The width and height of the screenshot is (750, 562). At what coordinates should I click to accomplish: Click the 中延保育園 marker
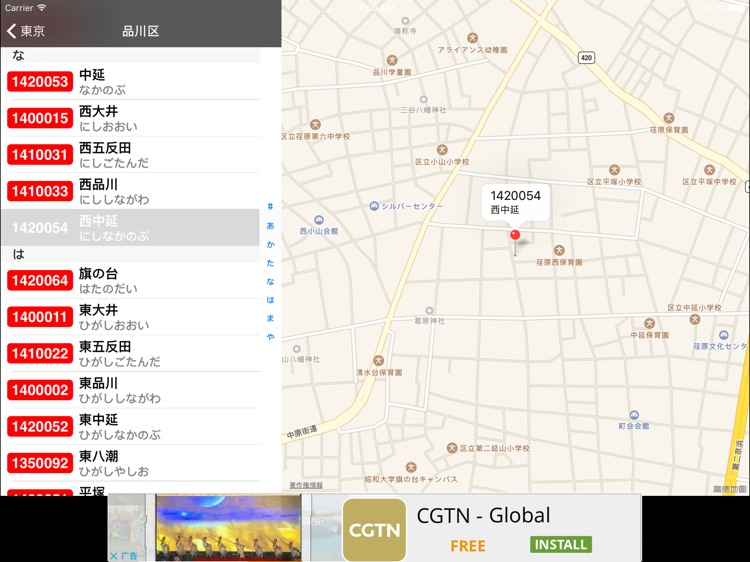tap(649, 323)
